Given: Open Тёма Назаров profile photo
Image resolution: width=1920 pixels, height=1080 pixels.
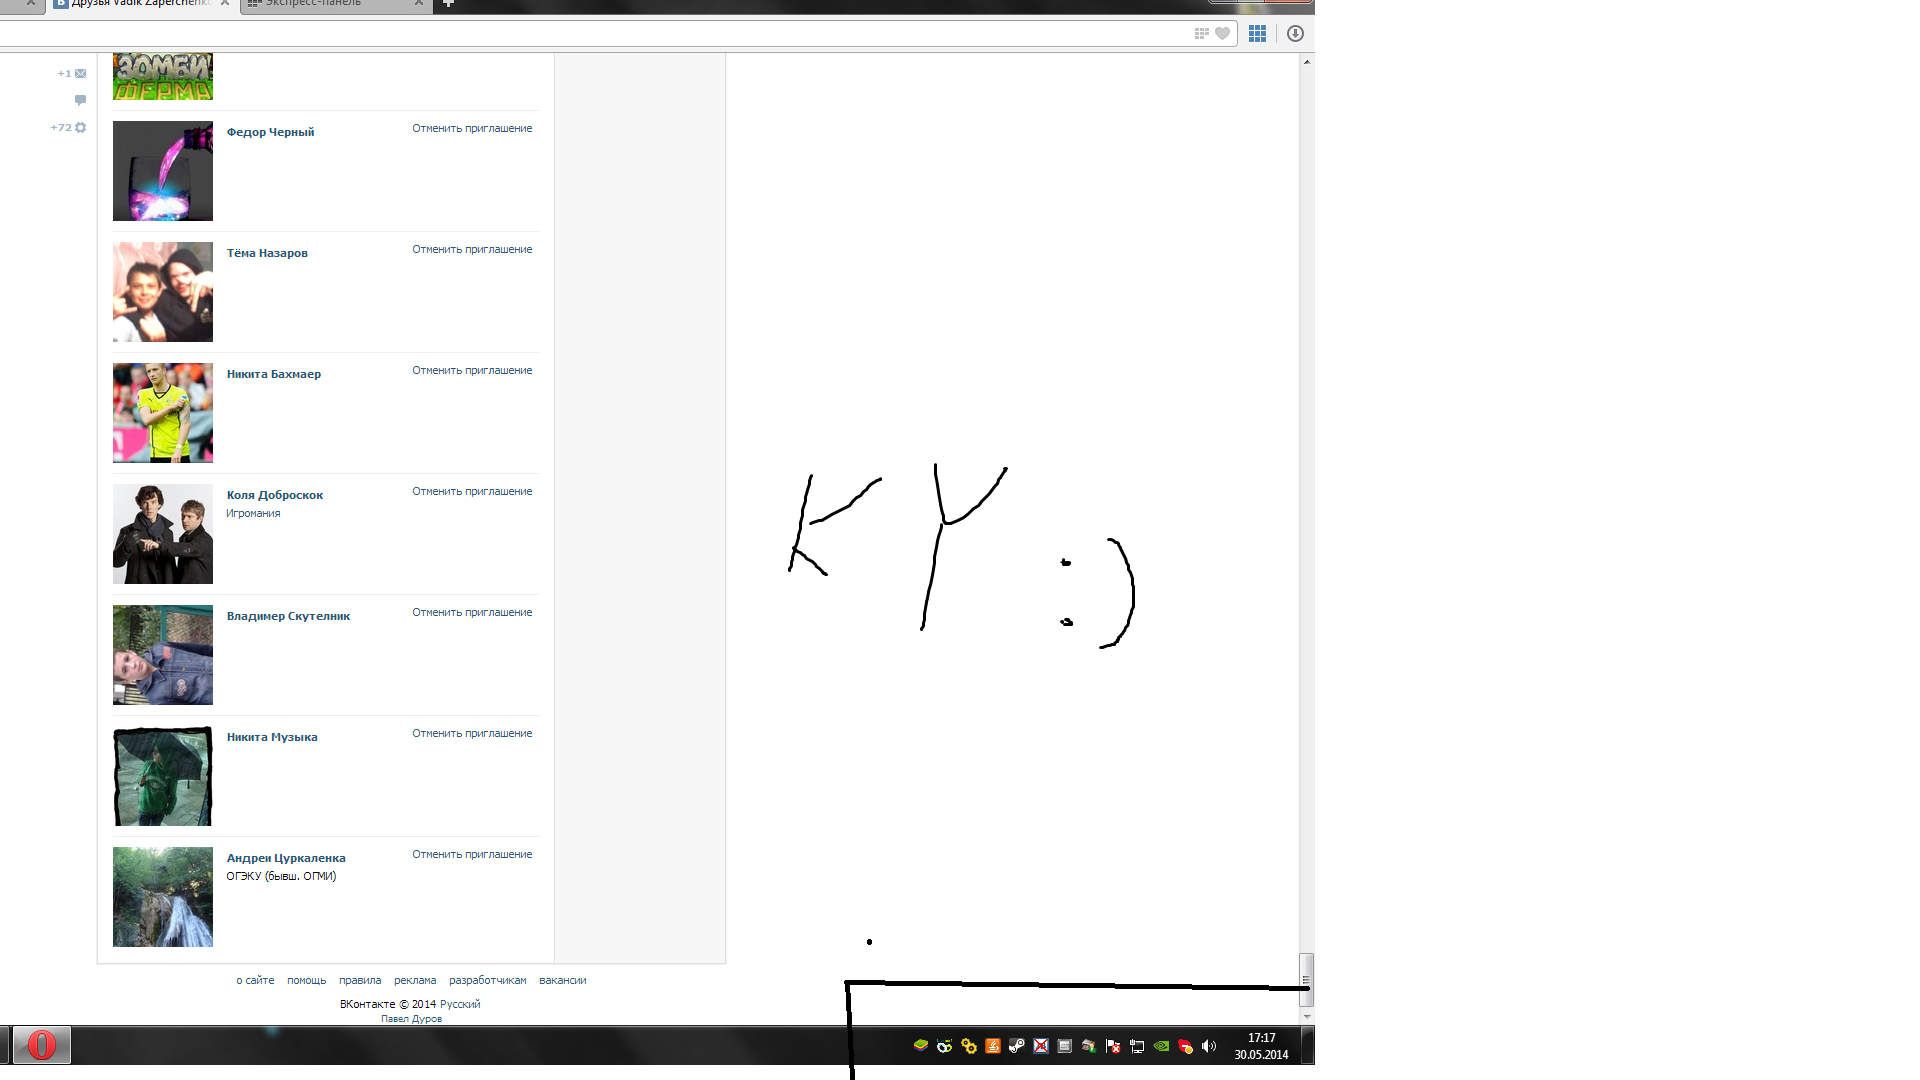Looking at the screenshot, I should click(x=163, y=292).
